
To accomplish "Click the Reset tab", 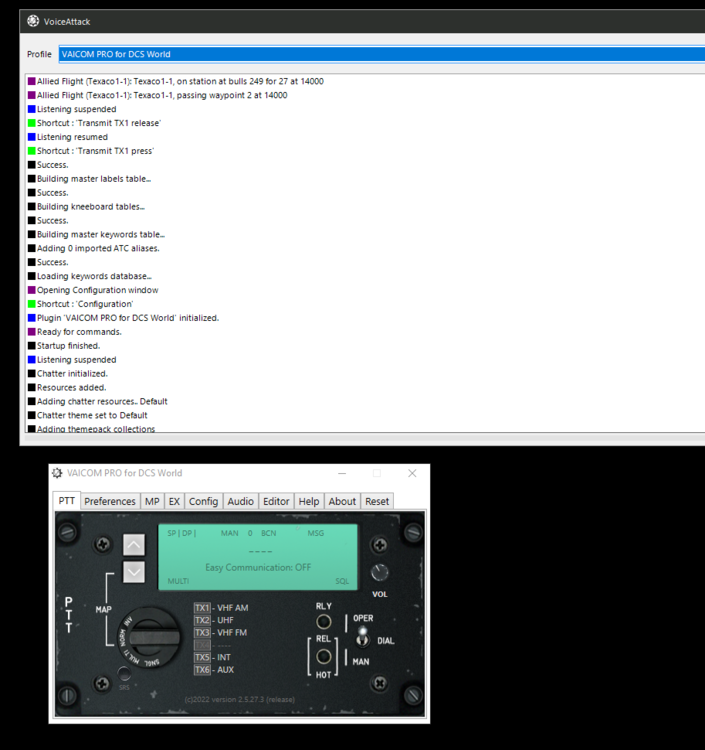I will [377, 501].
